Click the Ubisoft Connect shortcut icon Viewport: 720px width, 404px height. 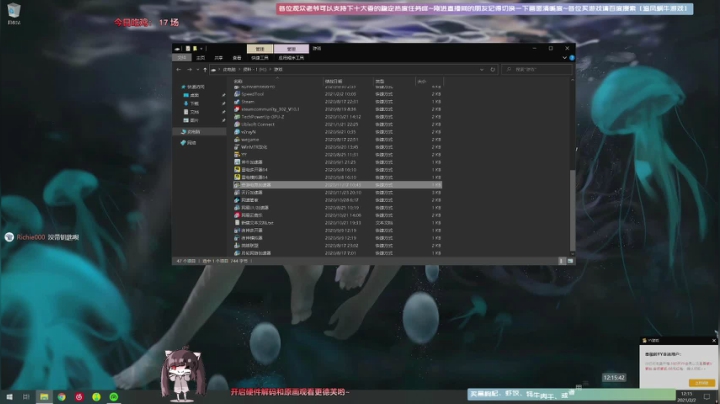pyautogui.click(x=237, y=124)
